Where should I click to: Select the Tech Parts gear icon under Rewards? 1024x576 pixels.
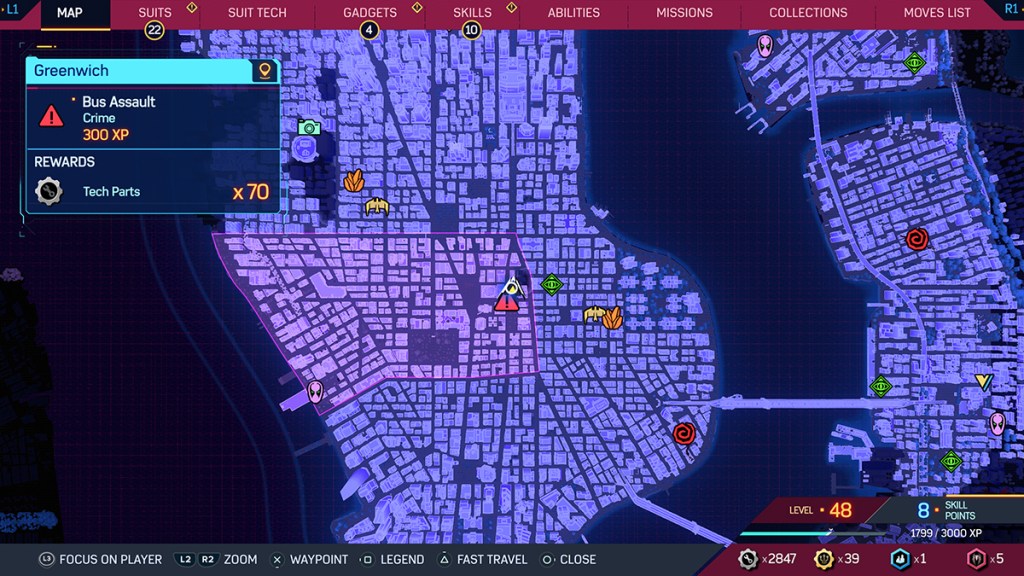point(48,191)
